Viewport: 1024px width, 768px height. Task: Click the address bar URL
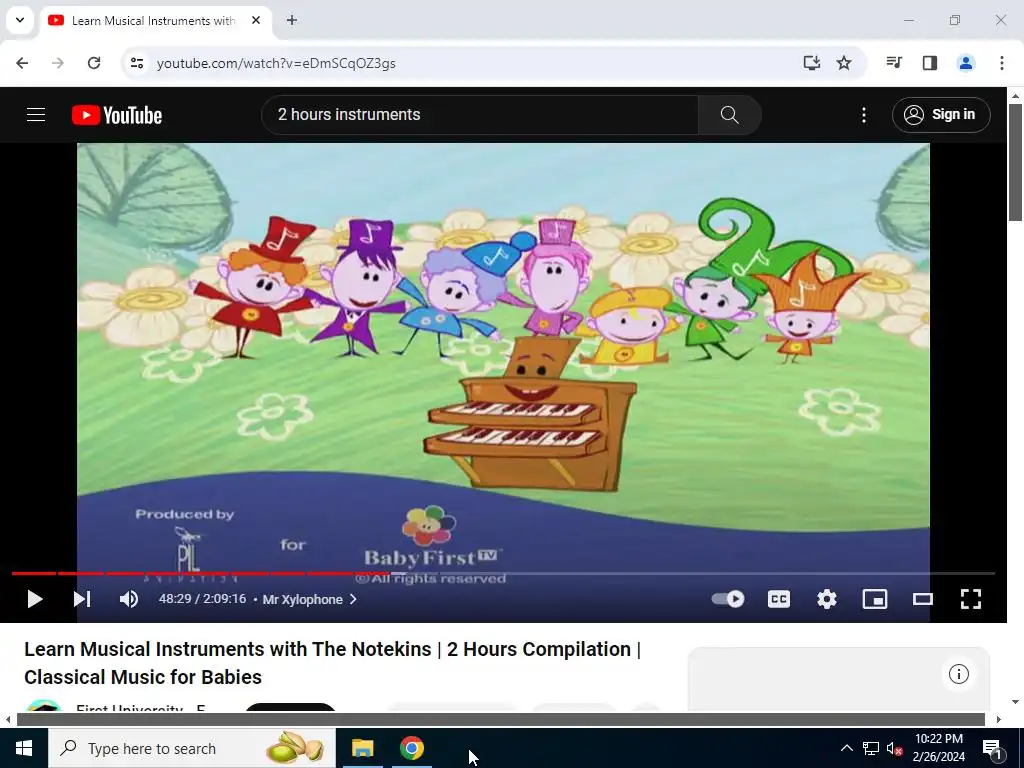[x=276, y=63]
